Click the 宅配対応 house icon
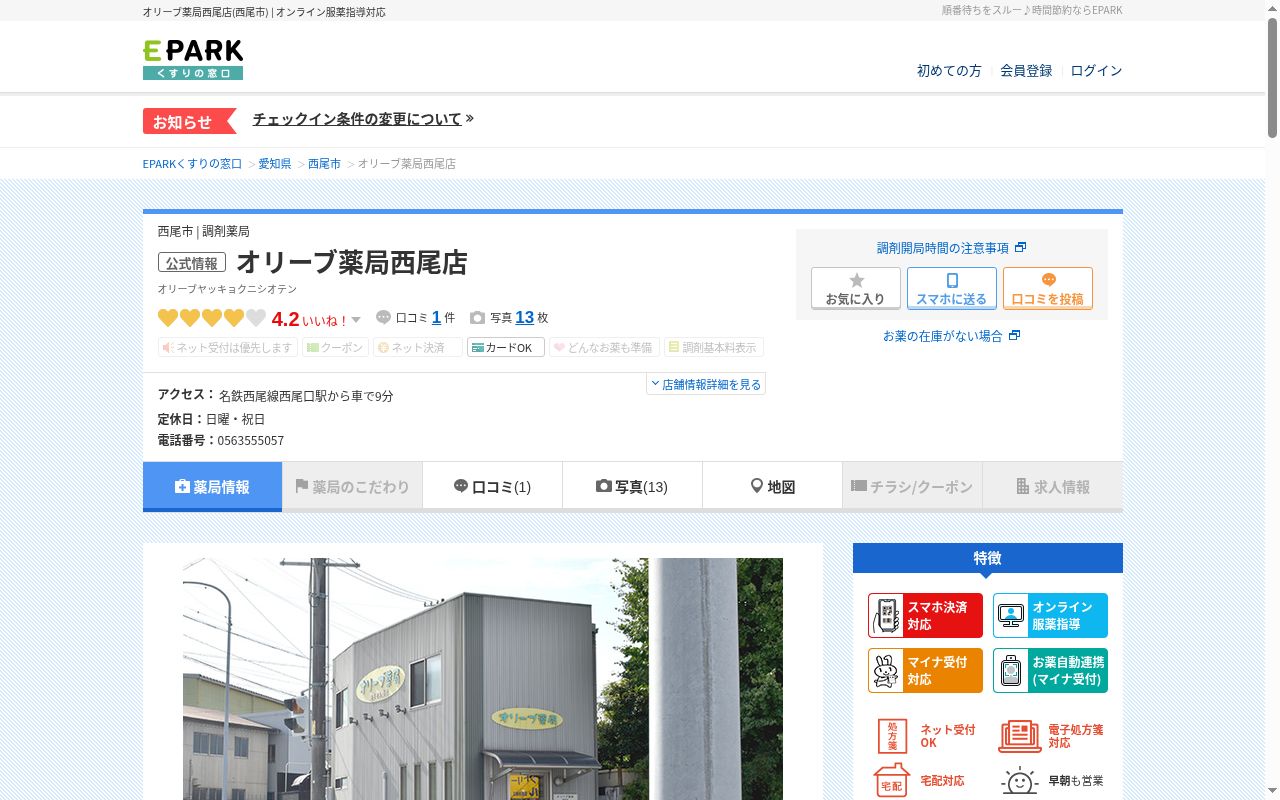1280x800 pixels. [x=891, y=780]
